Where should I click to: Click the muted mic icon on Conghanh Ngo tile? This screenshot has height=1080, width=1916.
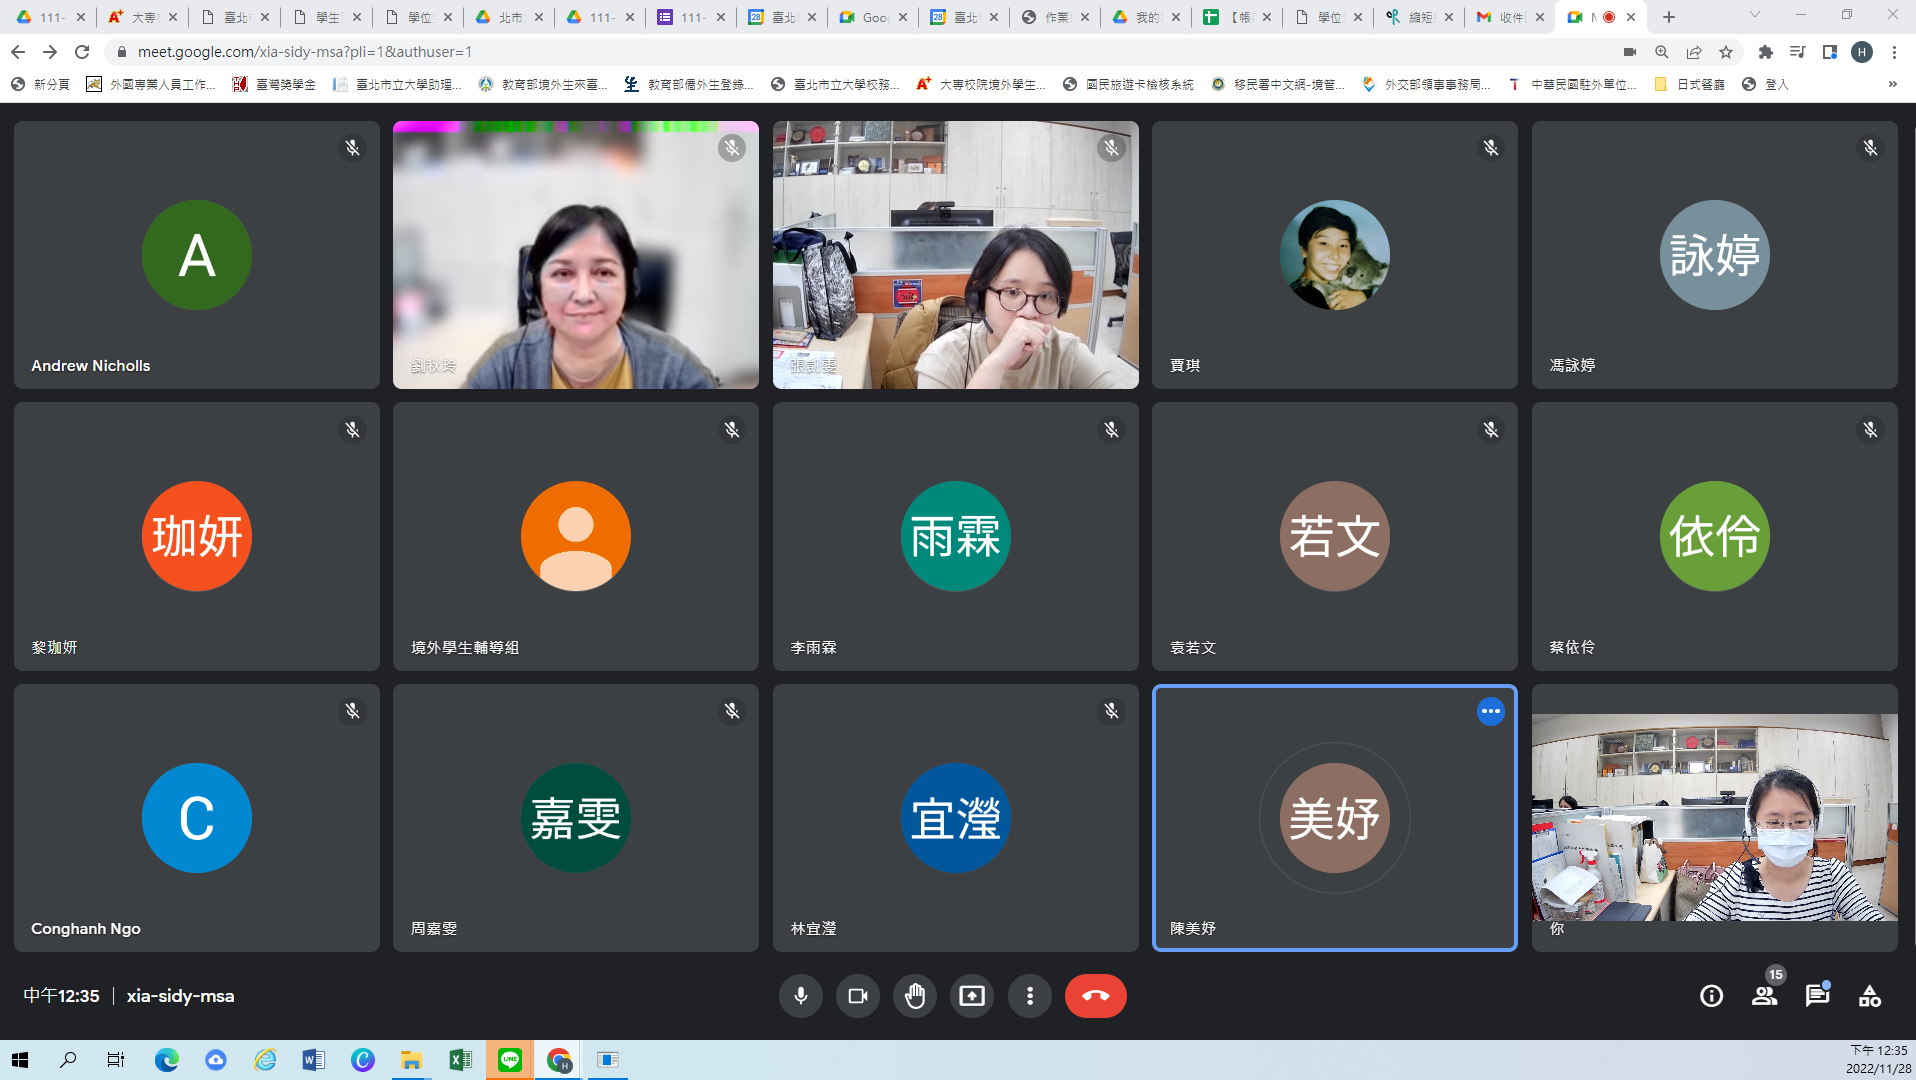click(352, 711)
